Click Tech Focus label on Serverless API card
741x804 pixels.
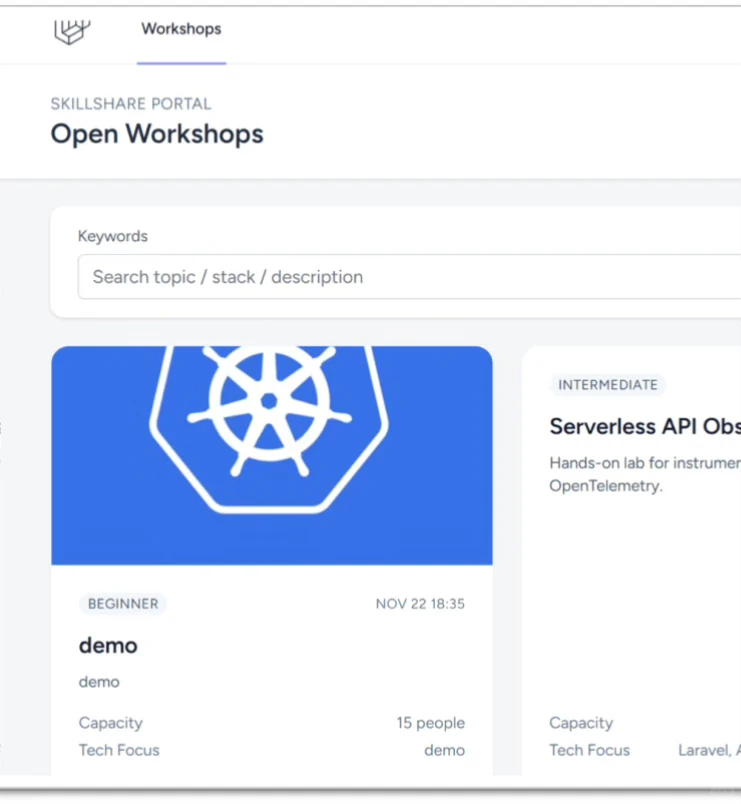point(590,750)
